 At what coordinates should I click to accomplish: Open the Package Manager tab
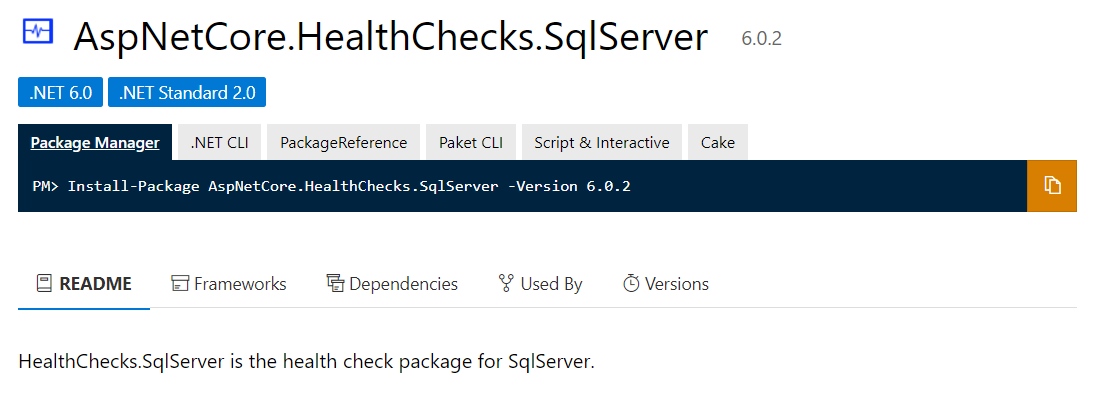pyautogui.click(x=95, y=142)
